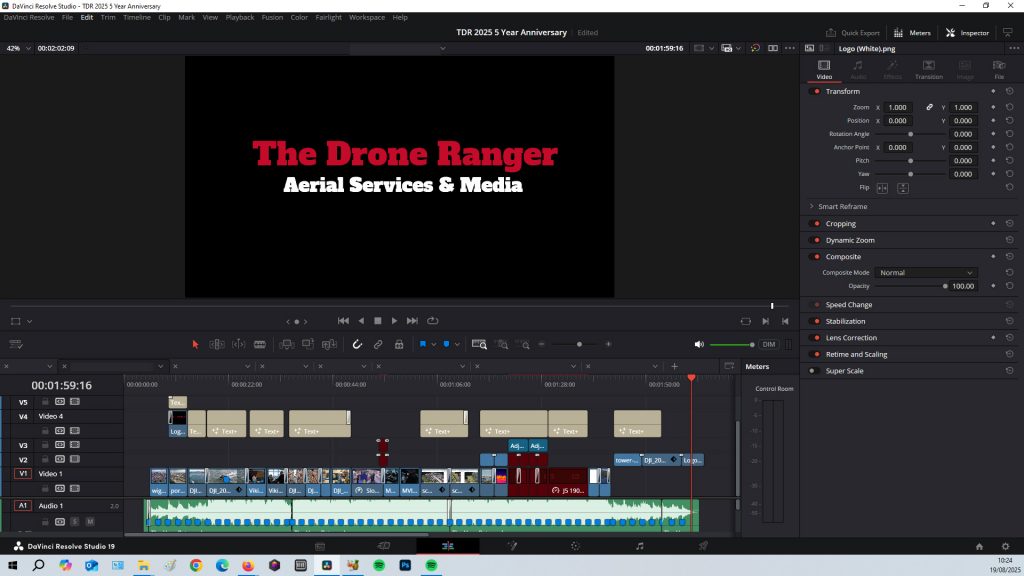Disable the Transform section toggle
1024x576 pixels.
click(815, 91)
